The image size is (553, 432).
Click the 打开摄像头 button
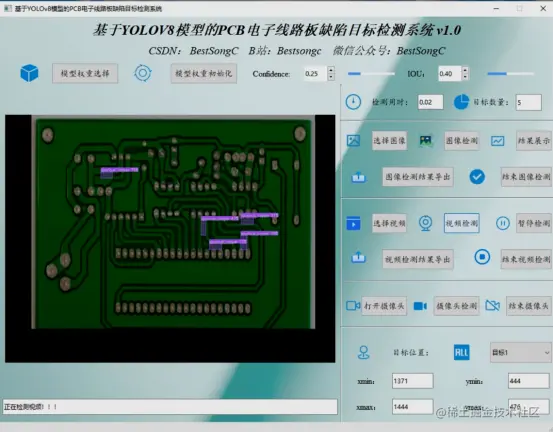click(384, 306)
